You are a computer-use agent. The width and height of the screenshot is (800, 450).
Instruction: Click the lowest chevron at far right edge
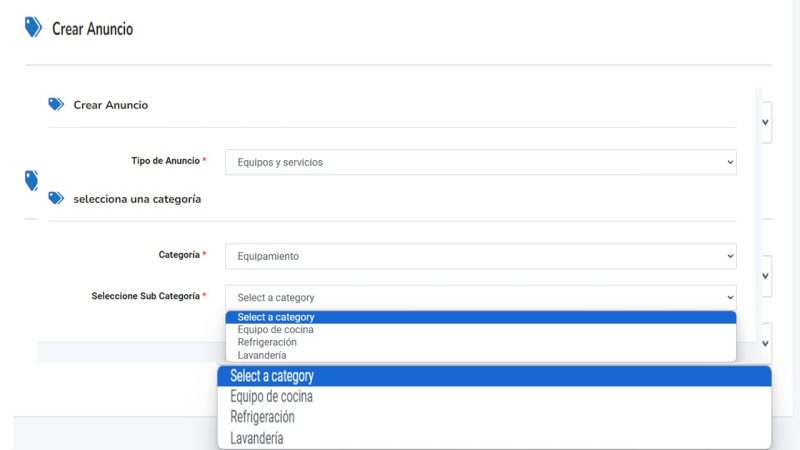tap(765, 343)
